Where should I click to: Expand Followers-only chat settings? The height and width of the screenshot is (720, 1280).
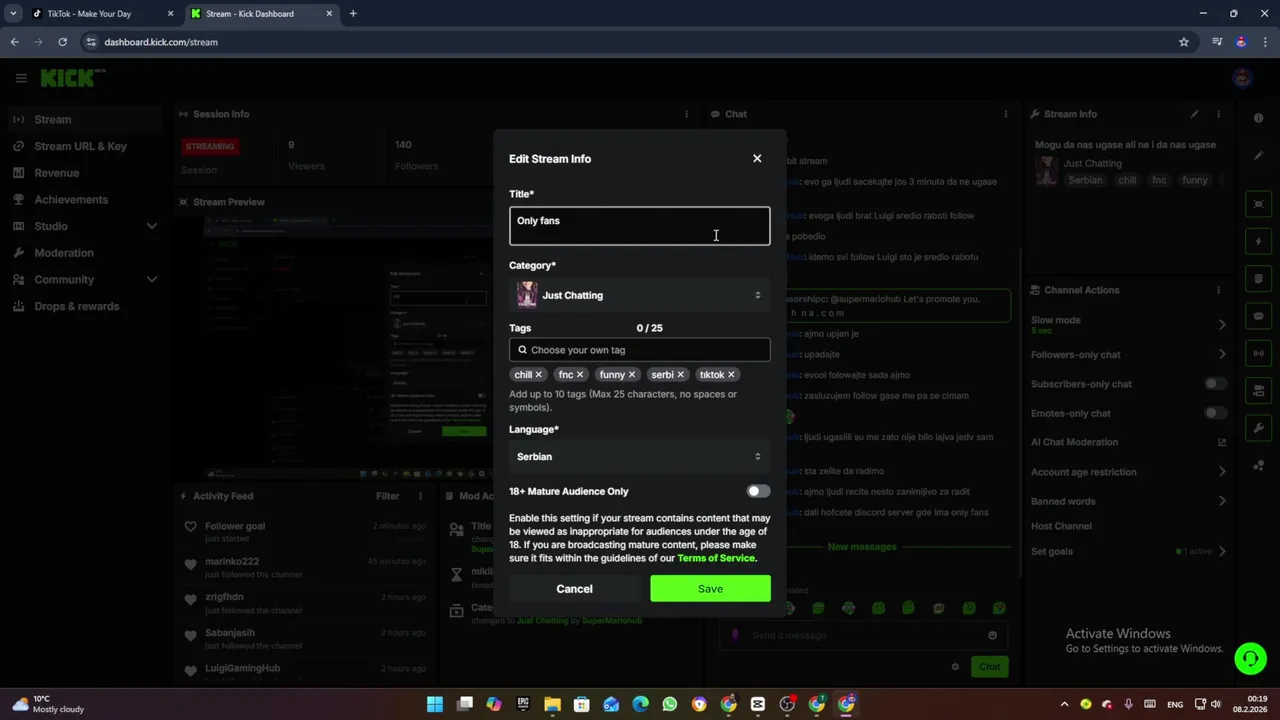(x=1222, y=354)
